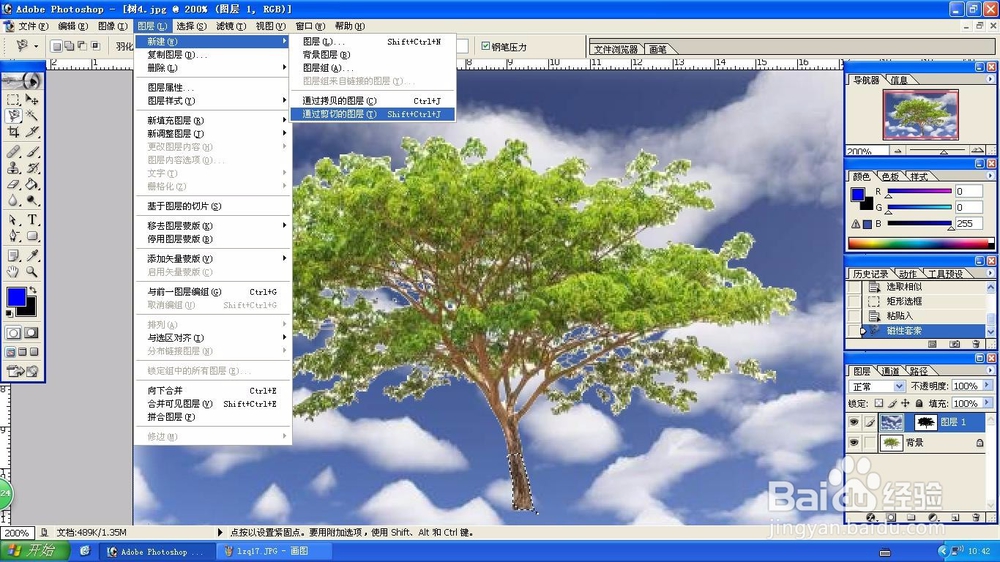The width and height of the screenshot is (1000, 562).
Task: Select the Blur tool
Action: point(13,200)
